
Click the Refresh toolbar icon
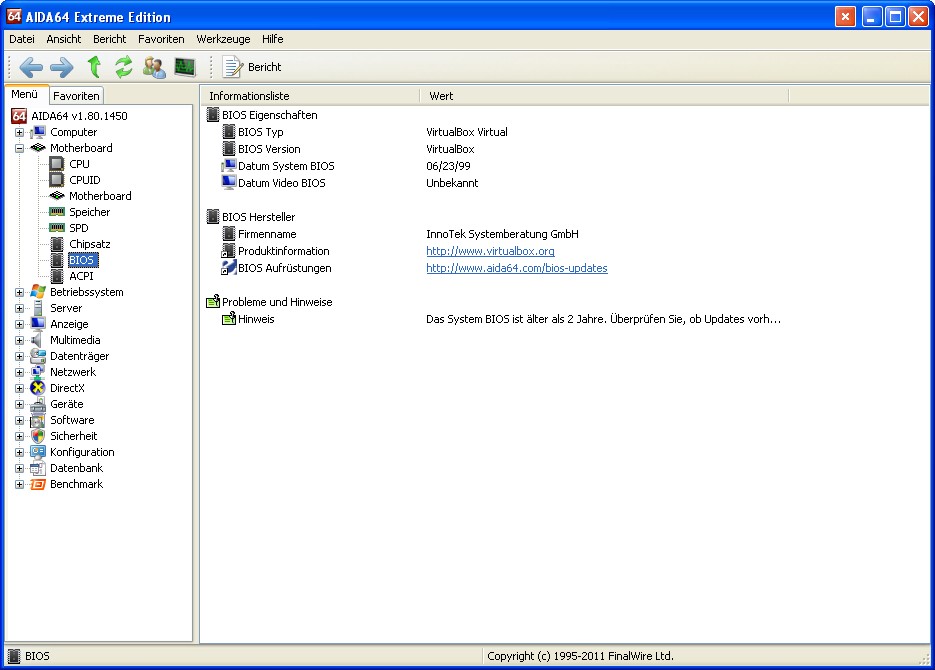pos(123,67)
